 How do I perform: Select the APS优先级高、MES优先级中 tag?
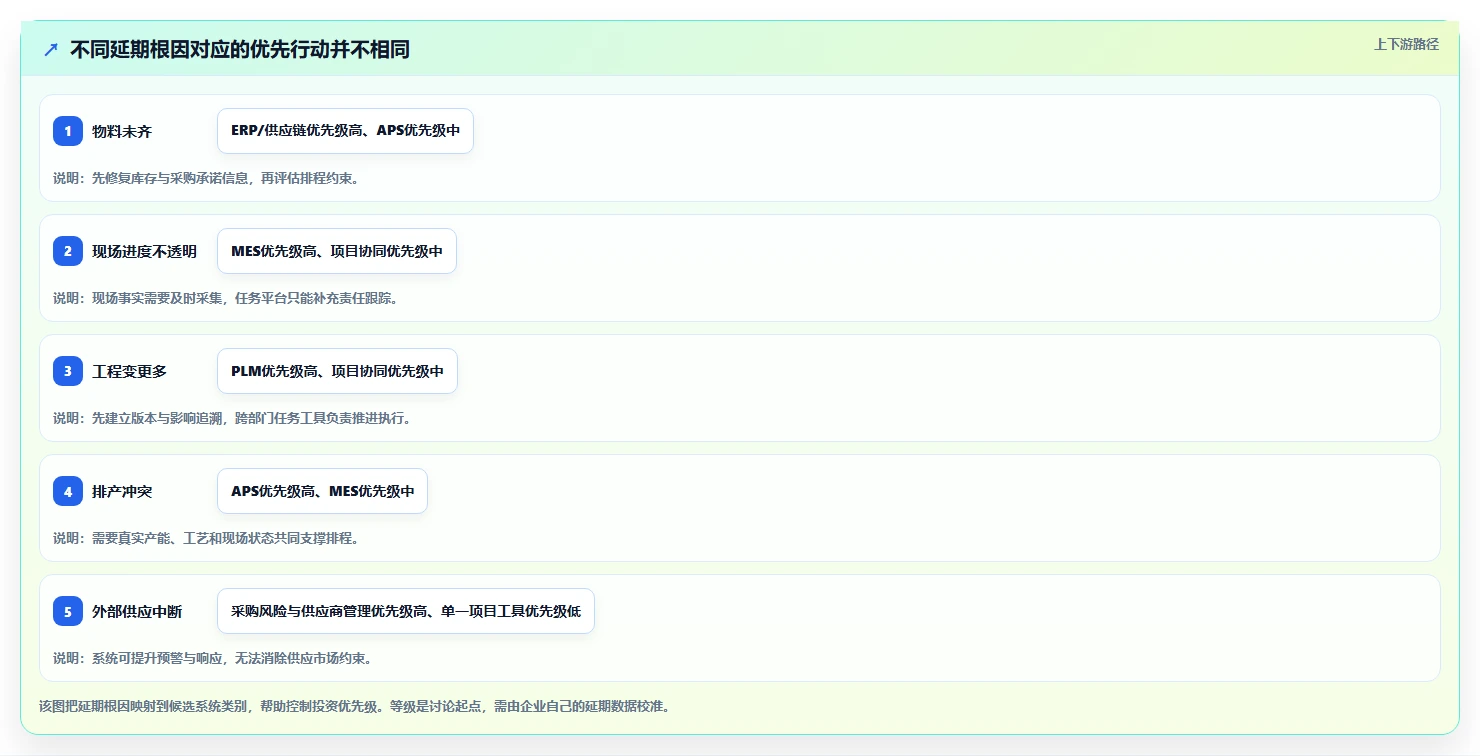pos(322,491)
